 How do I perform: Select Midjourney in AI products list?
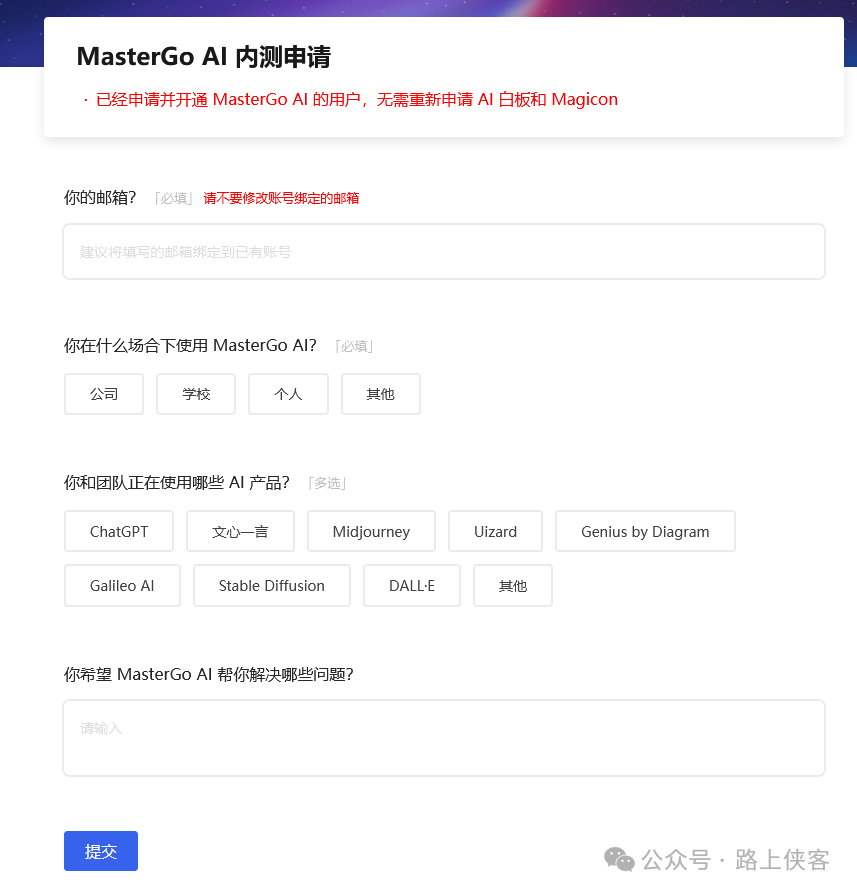pos(371,531)
